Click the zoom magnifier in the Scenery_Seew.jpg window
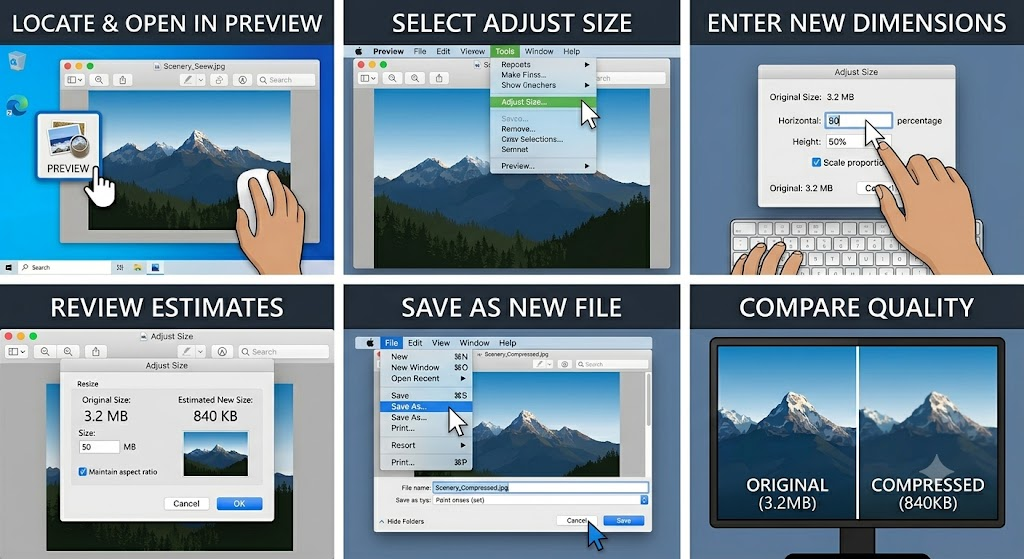This screenshot has height=559, width=1024. click(x=99, y=80)
